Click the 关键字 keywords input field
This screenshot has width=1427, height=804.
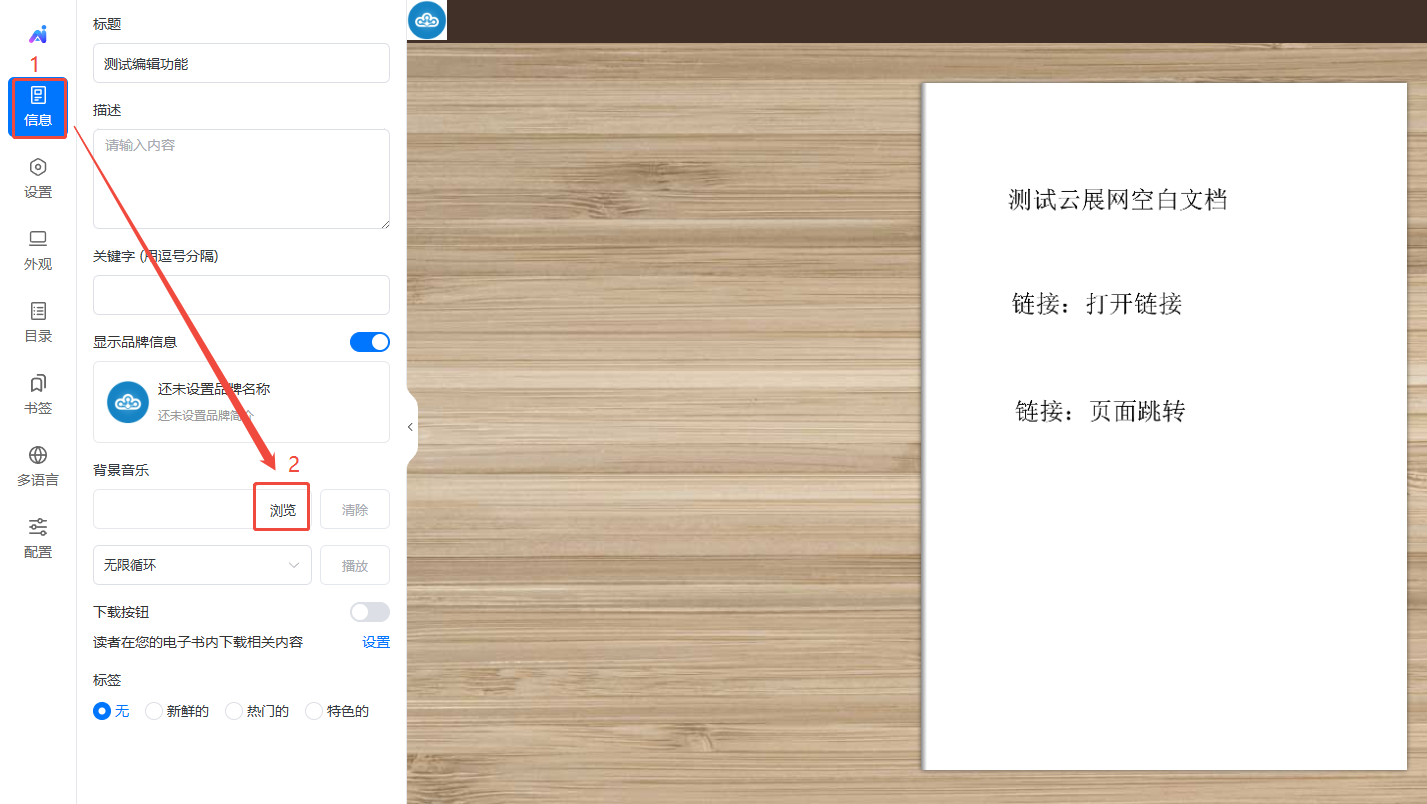point(241,295)
